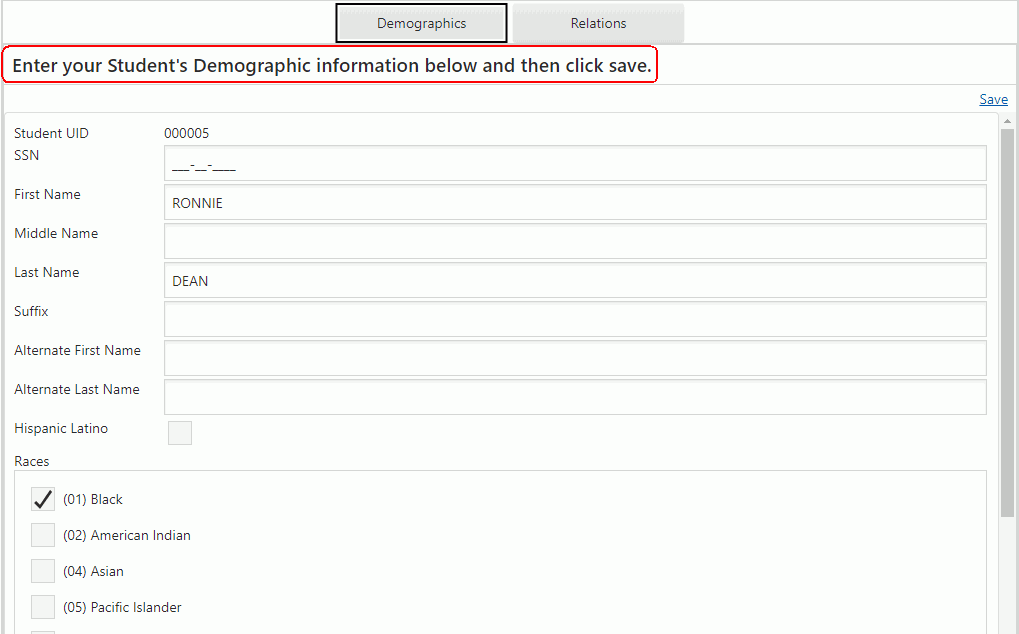
Task: Click the Last Name field containing DEAN
Action: (575, 280)
